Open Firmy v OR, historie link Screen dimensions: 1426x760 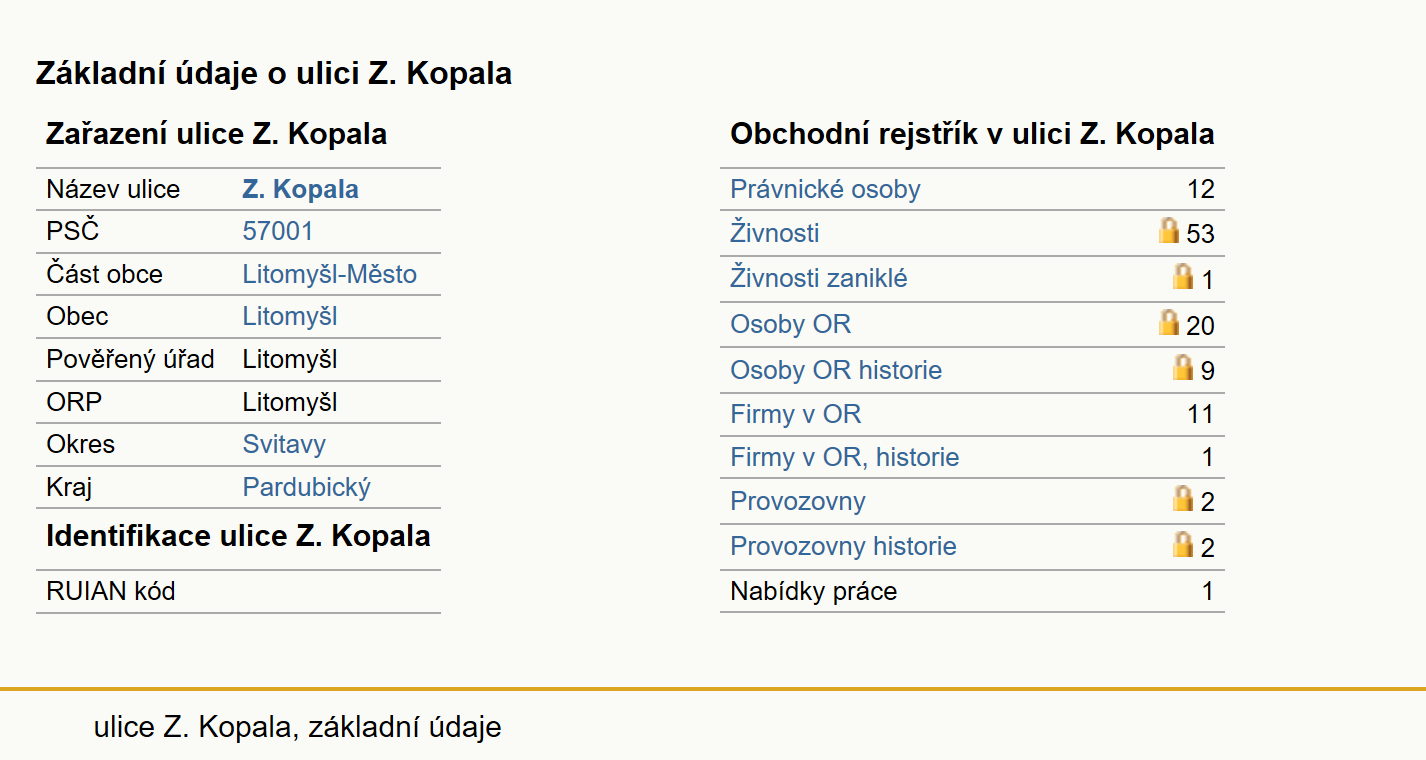point(845,457)
